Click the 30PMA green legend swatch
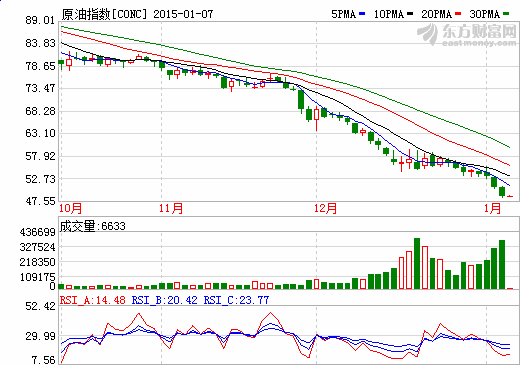 506,14
